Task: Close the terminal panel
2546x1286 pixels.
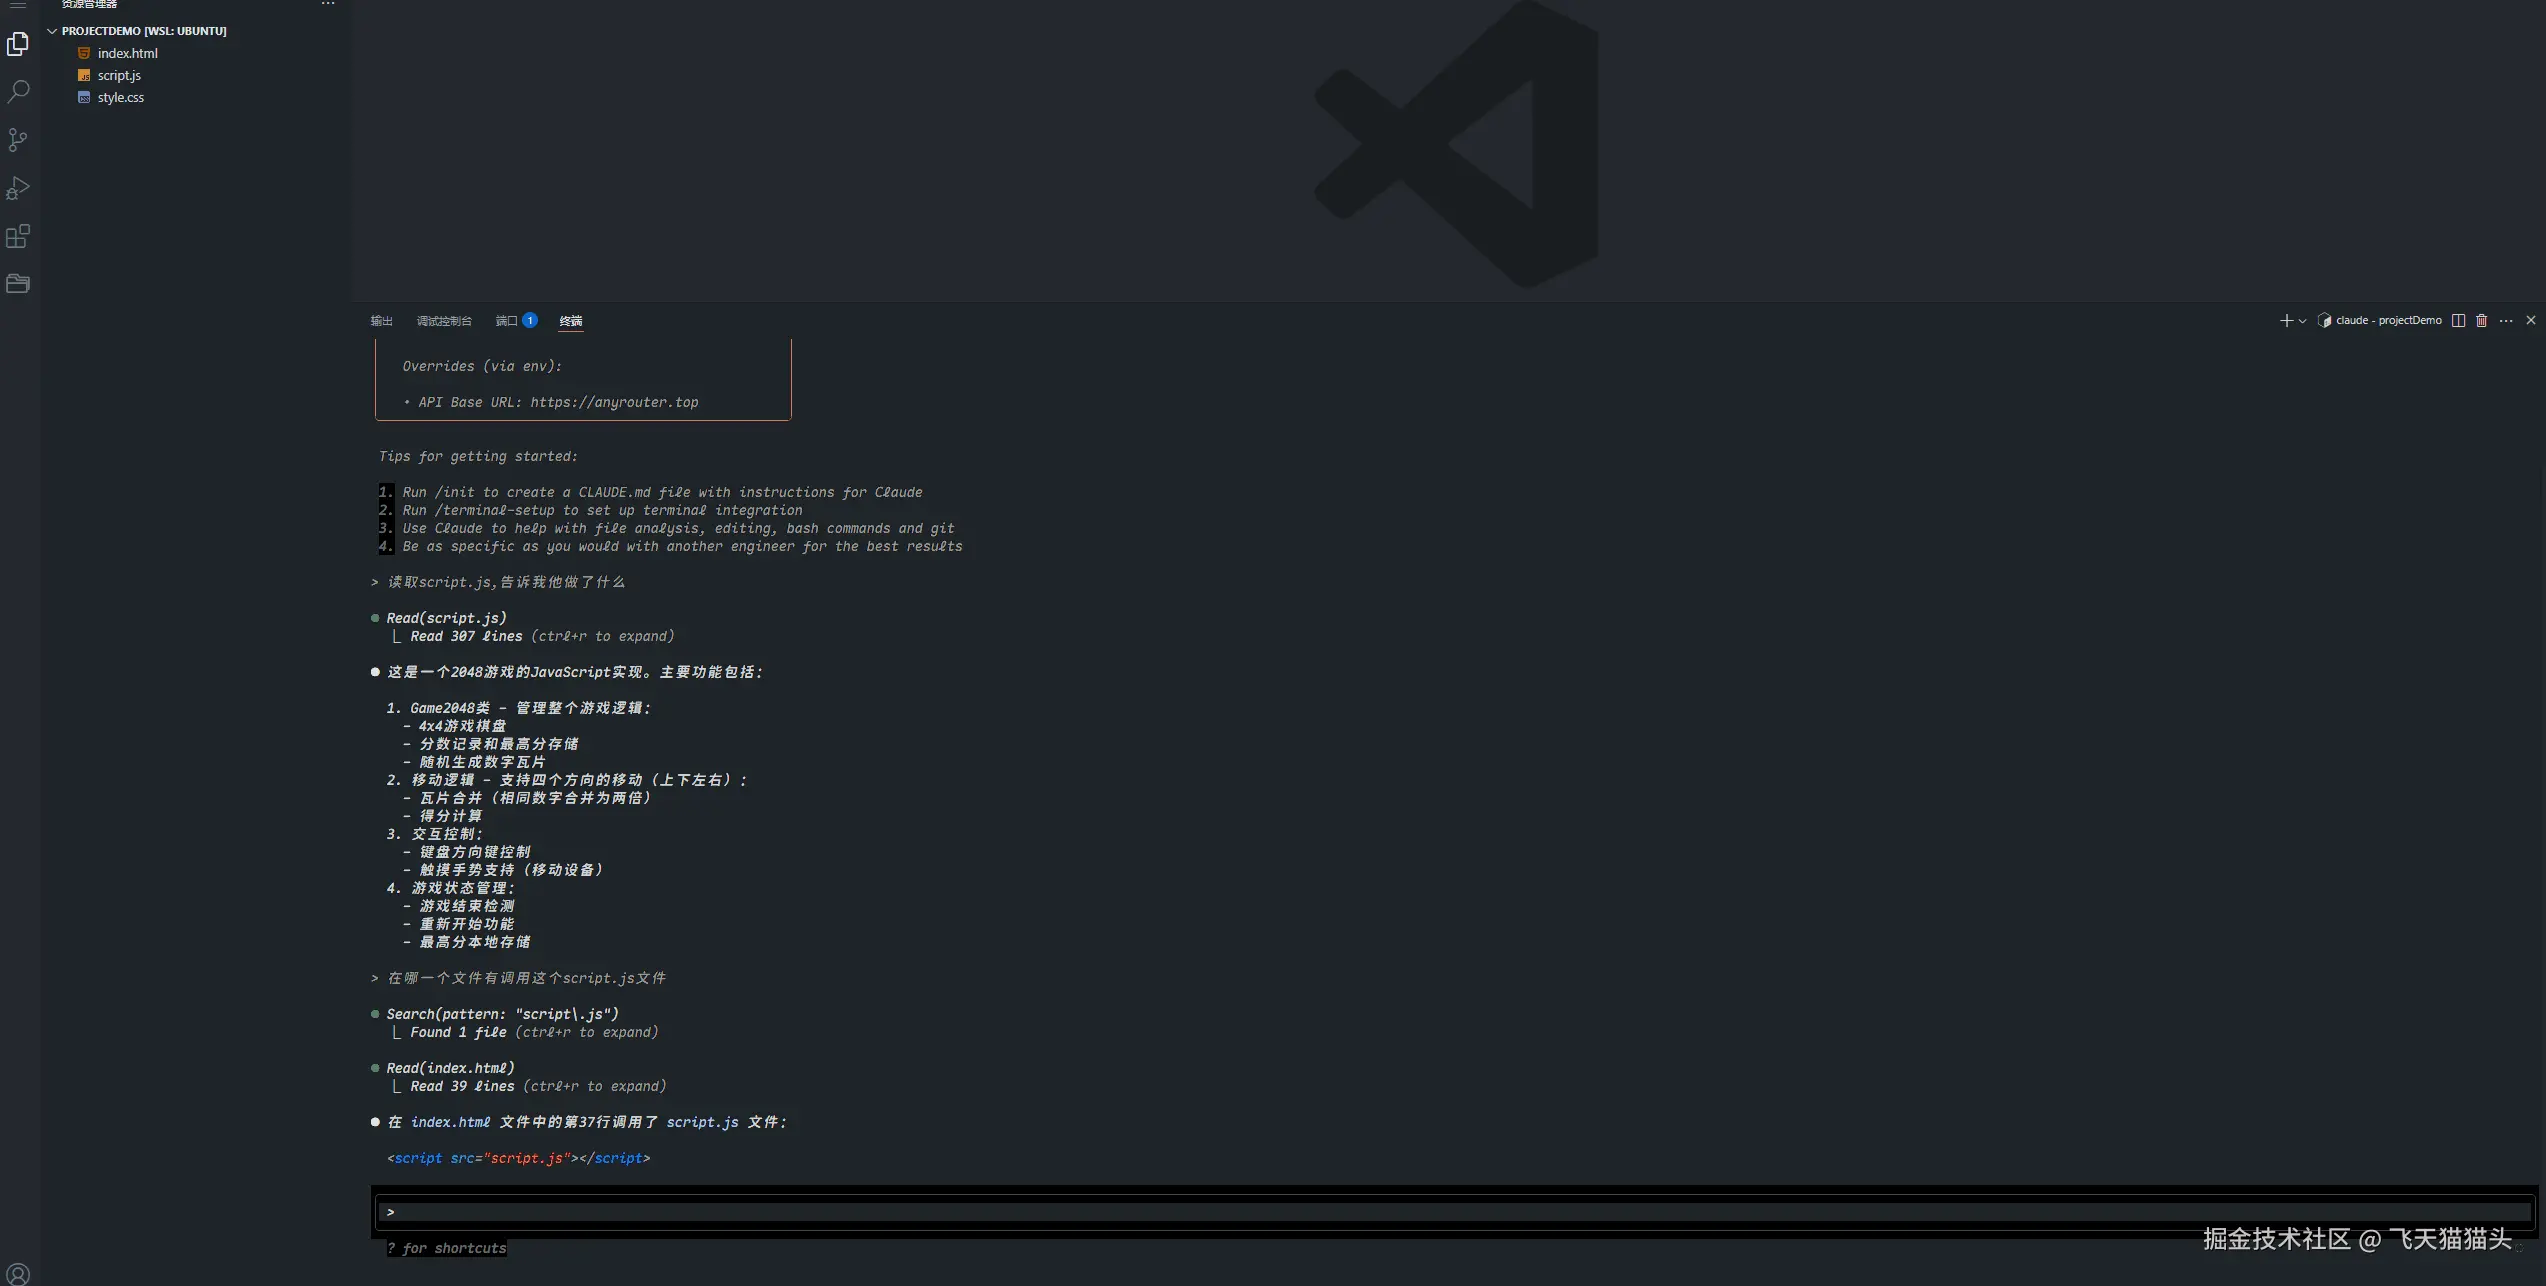Action: 2531,321
